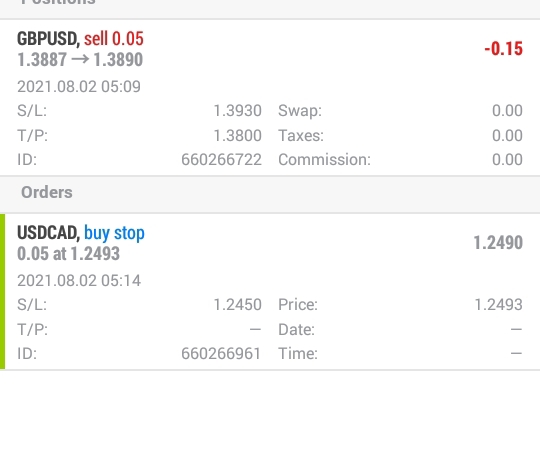Tap the -0.15 profit value

pyautogui.click(x=503, y=49)
